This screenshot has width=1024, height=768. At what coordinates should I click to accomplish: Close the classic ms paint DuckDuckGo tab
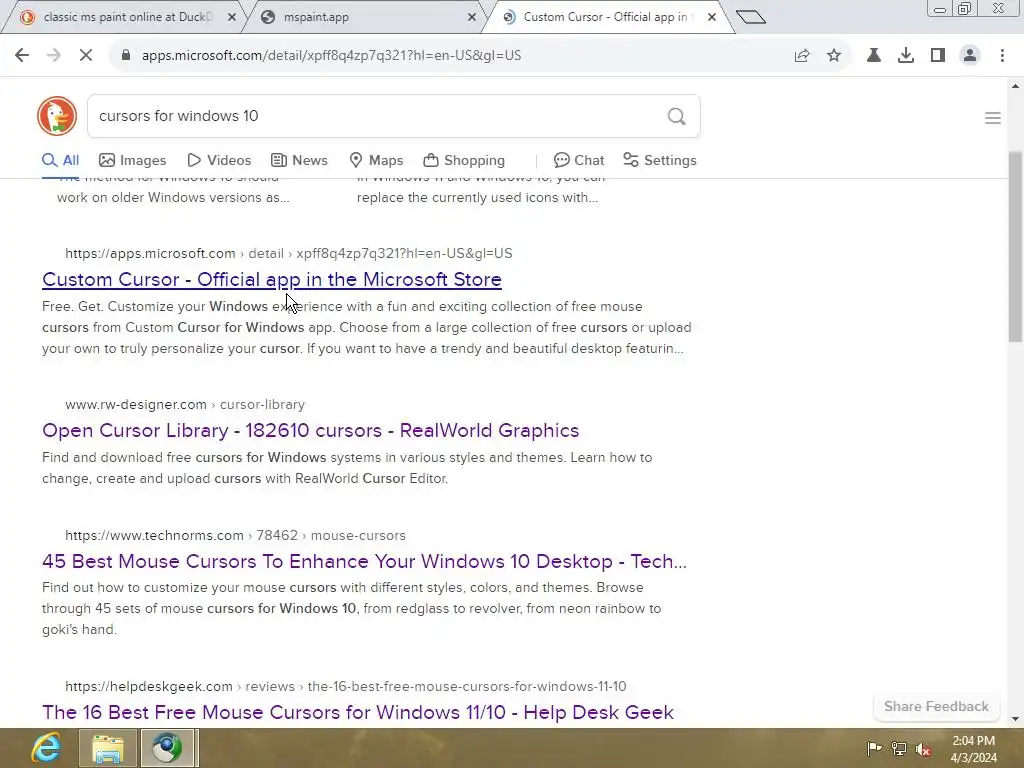coord(231,17)
